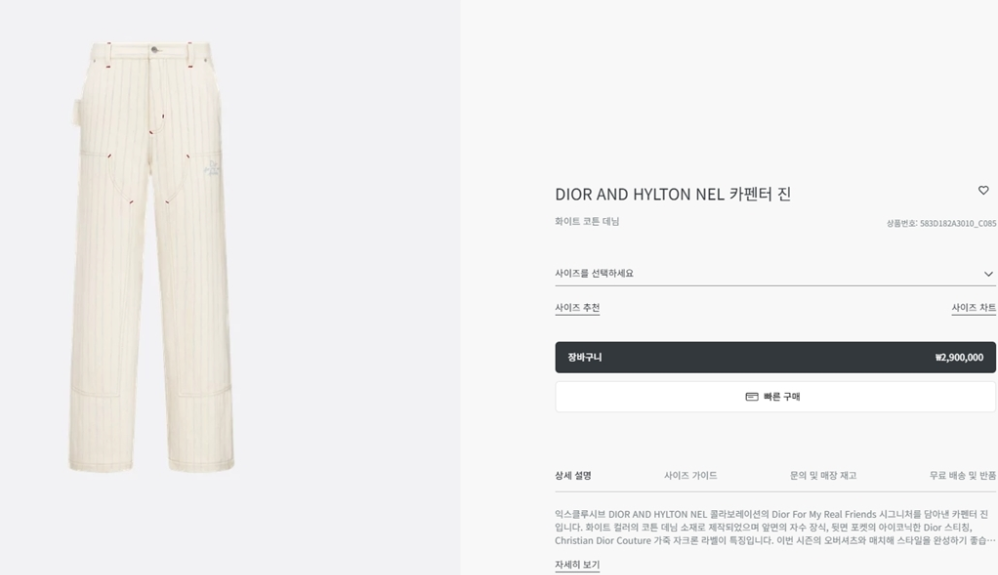Click the product description paragraph text
Image resolution: width=998 pixels, height=575 pixels.
tap(772, 527)
